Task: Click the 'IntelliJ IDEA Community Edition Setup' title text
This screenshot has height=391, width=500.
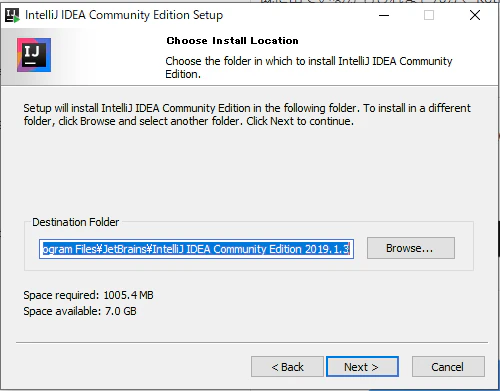Action: (124, 15)
